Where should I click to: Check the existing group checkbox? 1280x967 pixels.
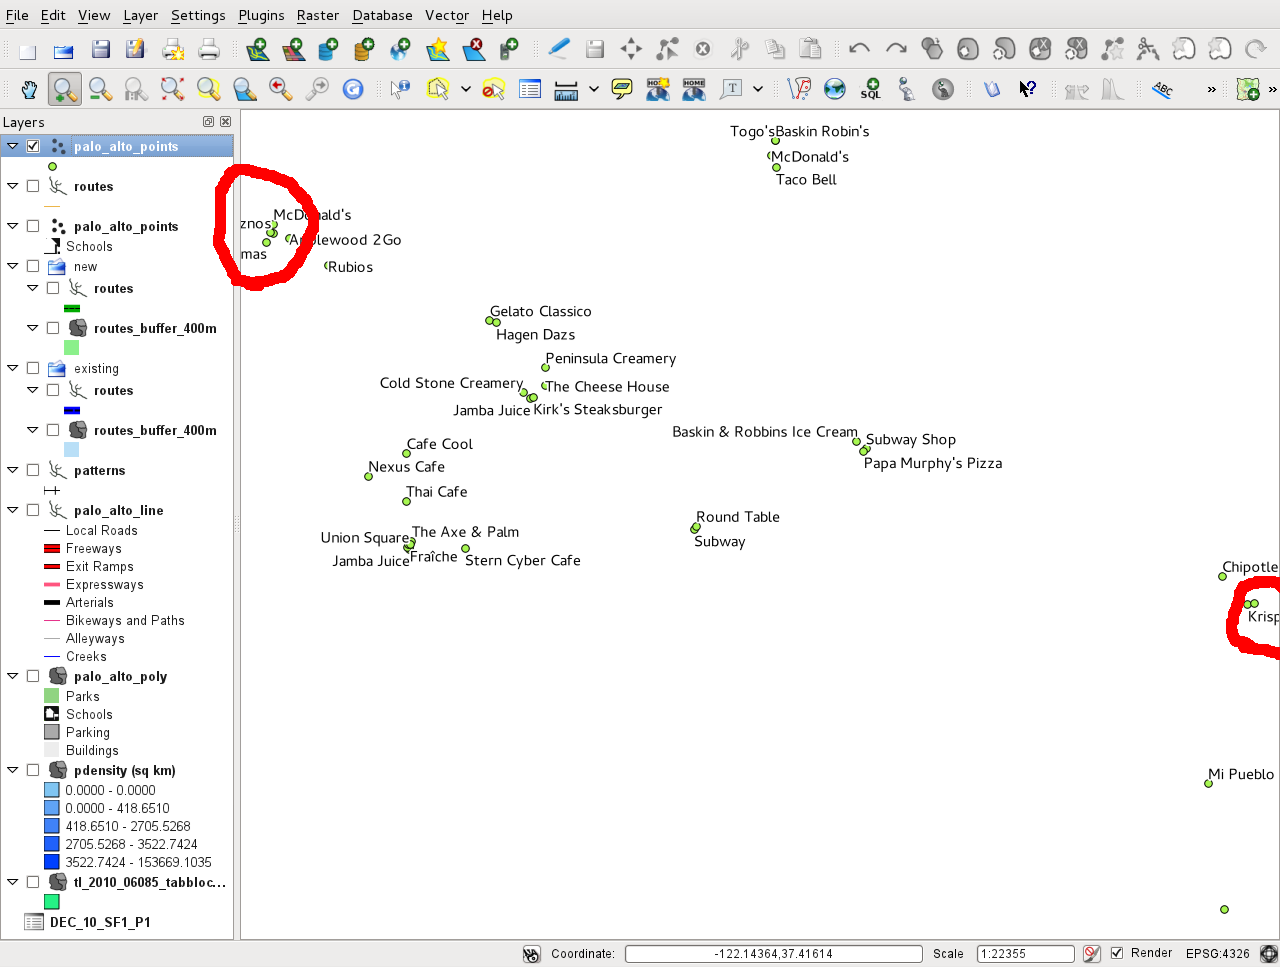coord(33,368)
